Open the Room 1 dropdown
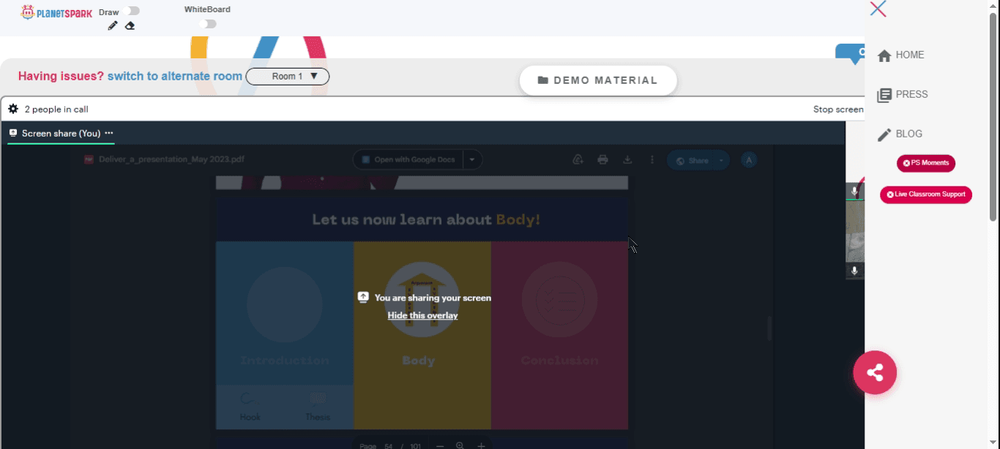1000x449 pixels. [x=288, y=77]
